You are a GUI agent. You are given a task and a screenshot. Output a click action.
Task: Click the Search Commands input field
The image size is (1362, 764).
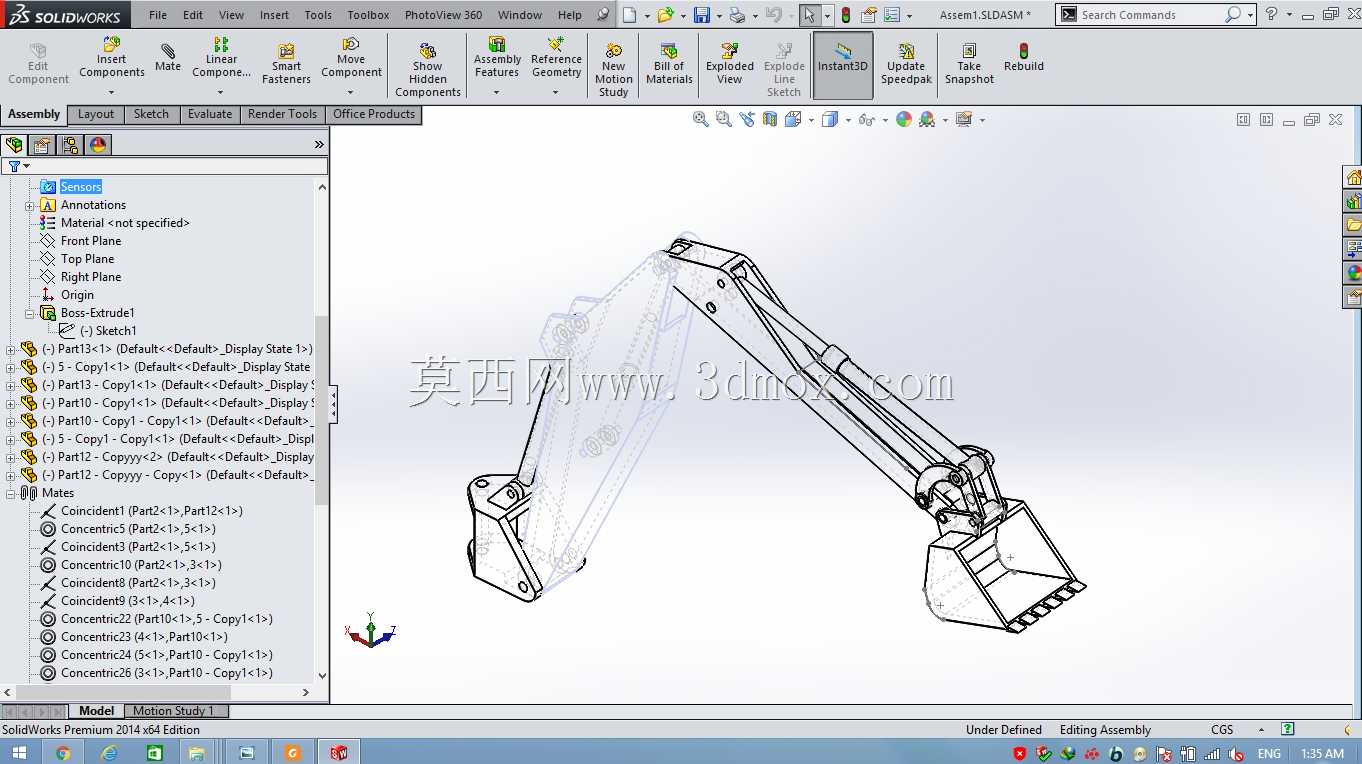tap(1149, 15)
